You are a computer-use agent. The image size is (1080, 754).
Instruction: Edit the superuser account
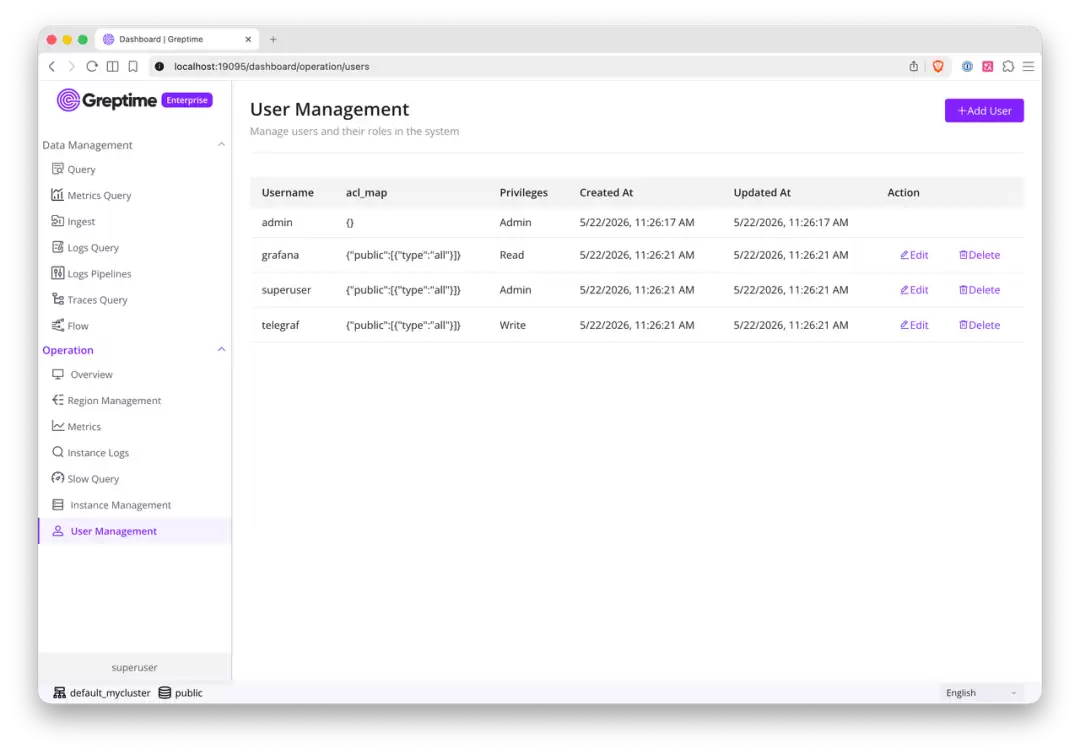914,290
